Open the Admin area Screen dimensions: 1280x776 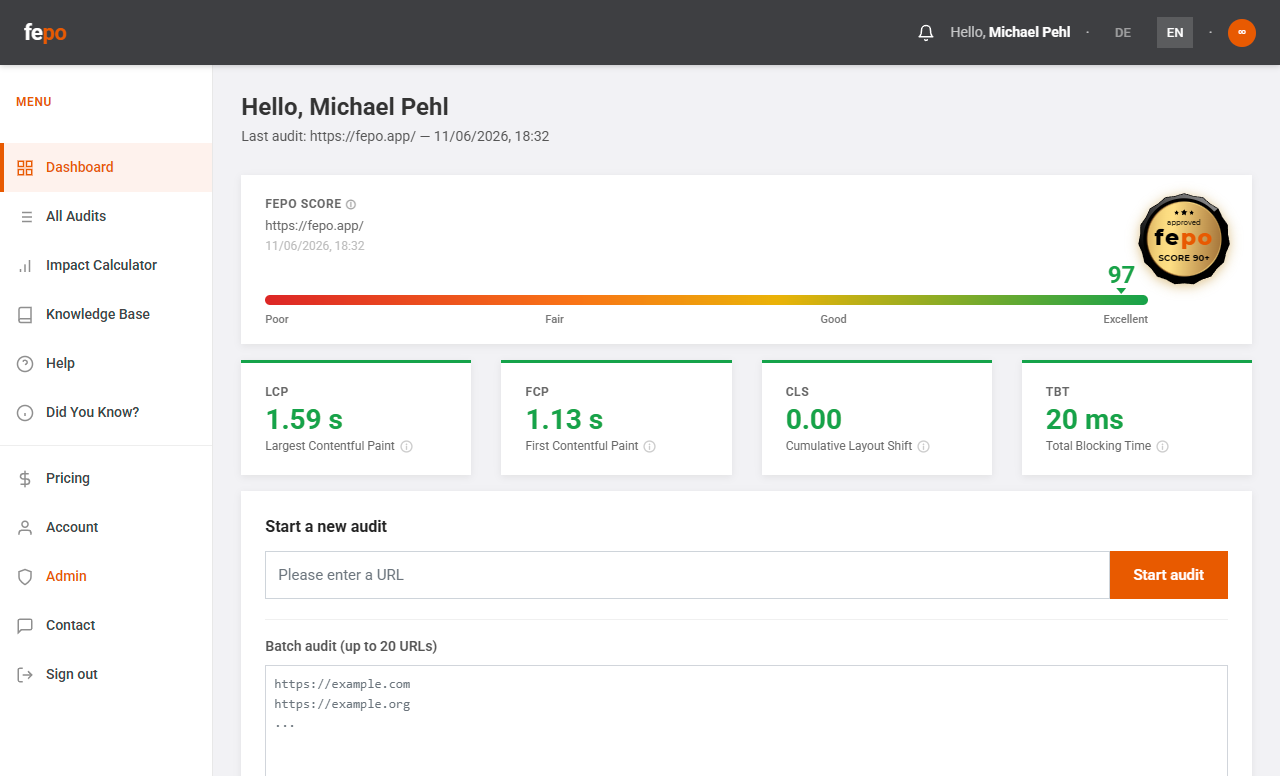[106, 576]
